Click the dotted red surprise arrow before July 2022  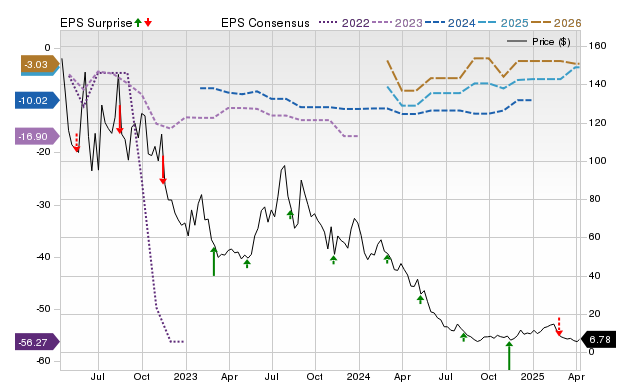pyautogui.click(x=77, y=142)
